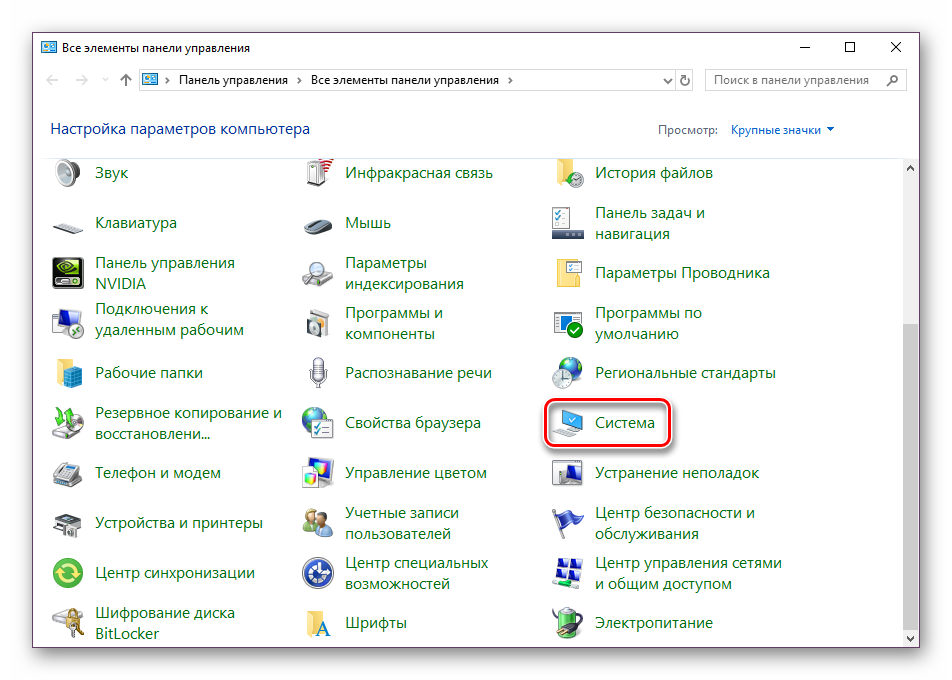952x680 pixels.
Task: Refresh the control panel view
Action: [685, 80]
